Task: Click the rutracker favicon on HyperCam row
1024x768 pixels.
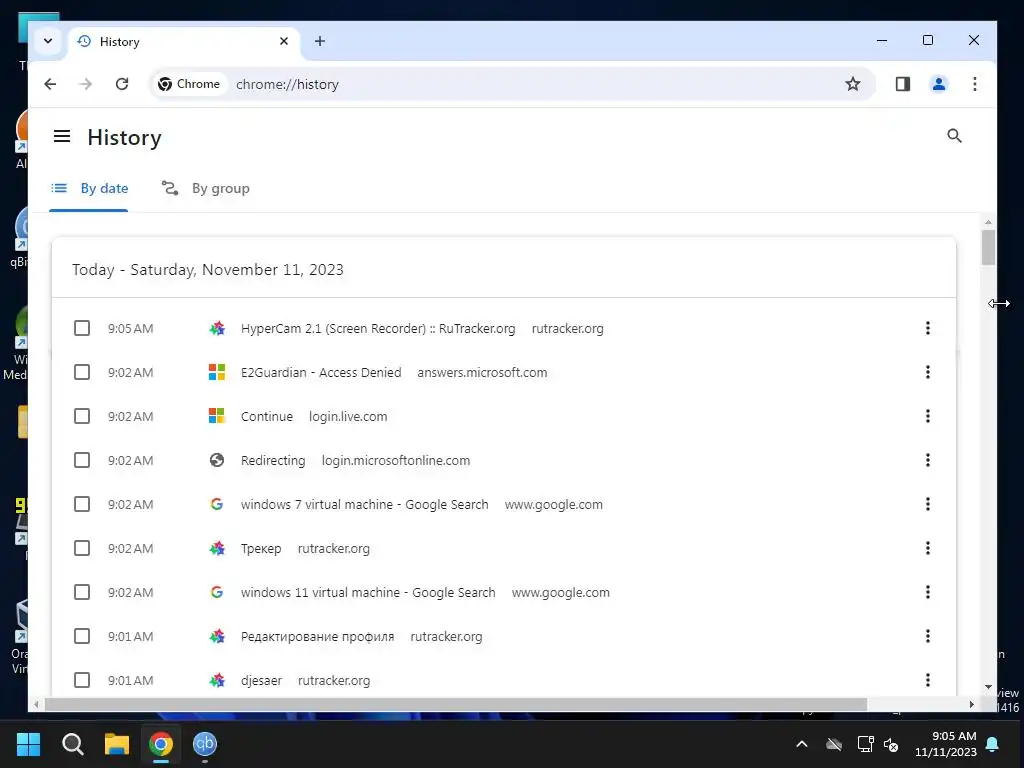Action: [217, 328]
